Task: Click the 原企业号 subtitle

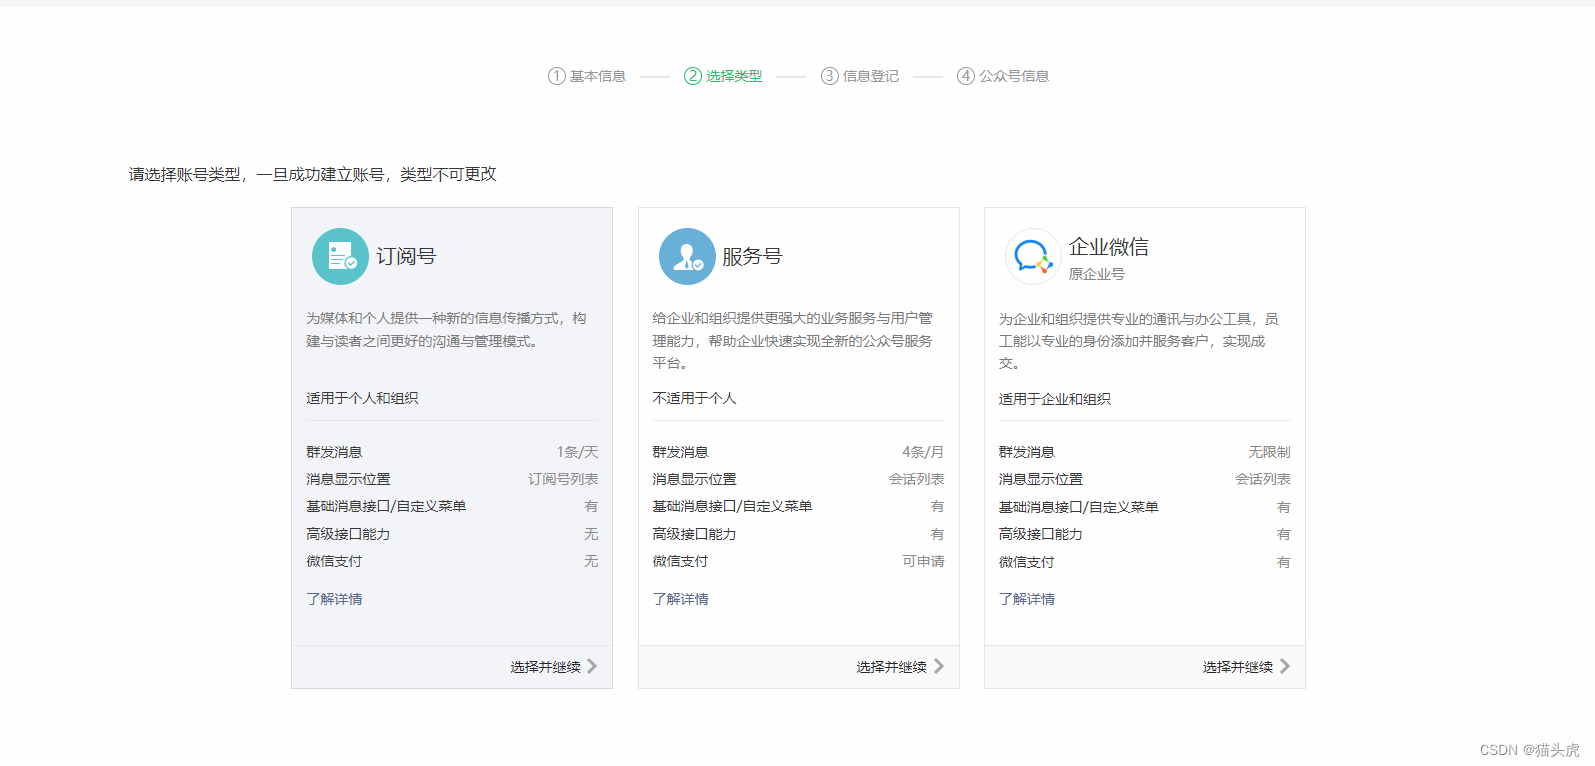Action: (1096, 274)
